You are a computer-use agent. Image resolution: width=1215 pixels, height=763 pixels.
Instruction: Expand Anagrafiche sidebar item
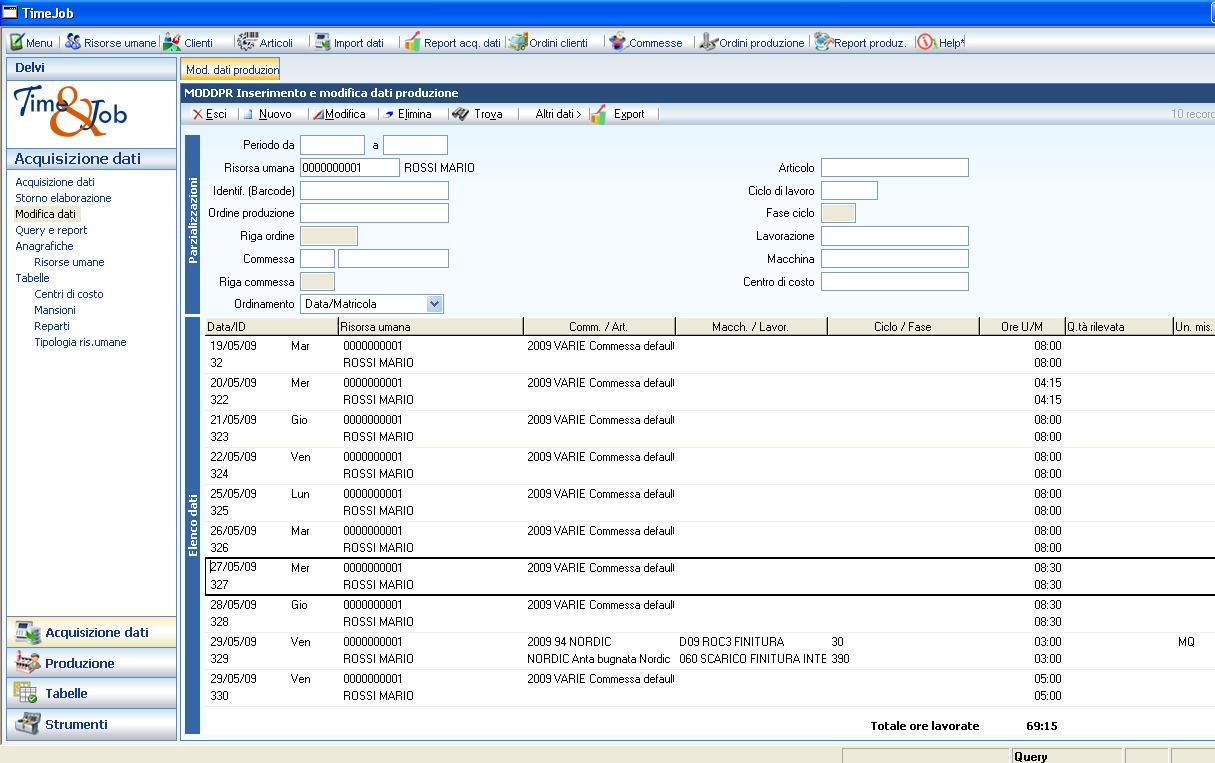(44, 246)
